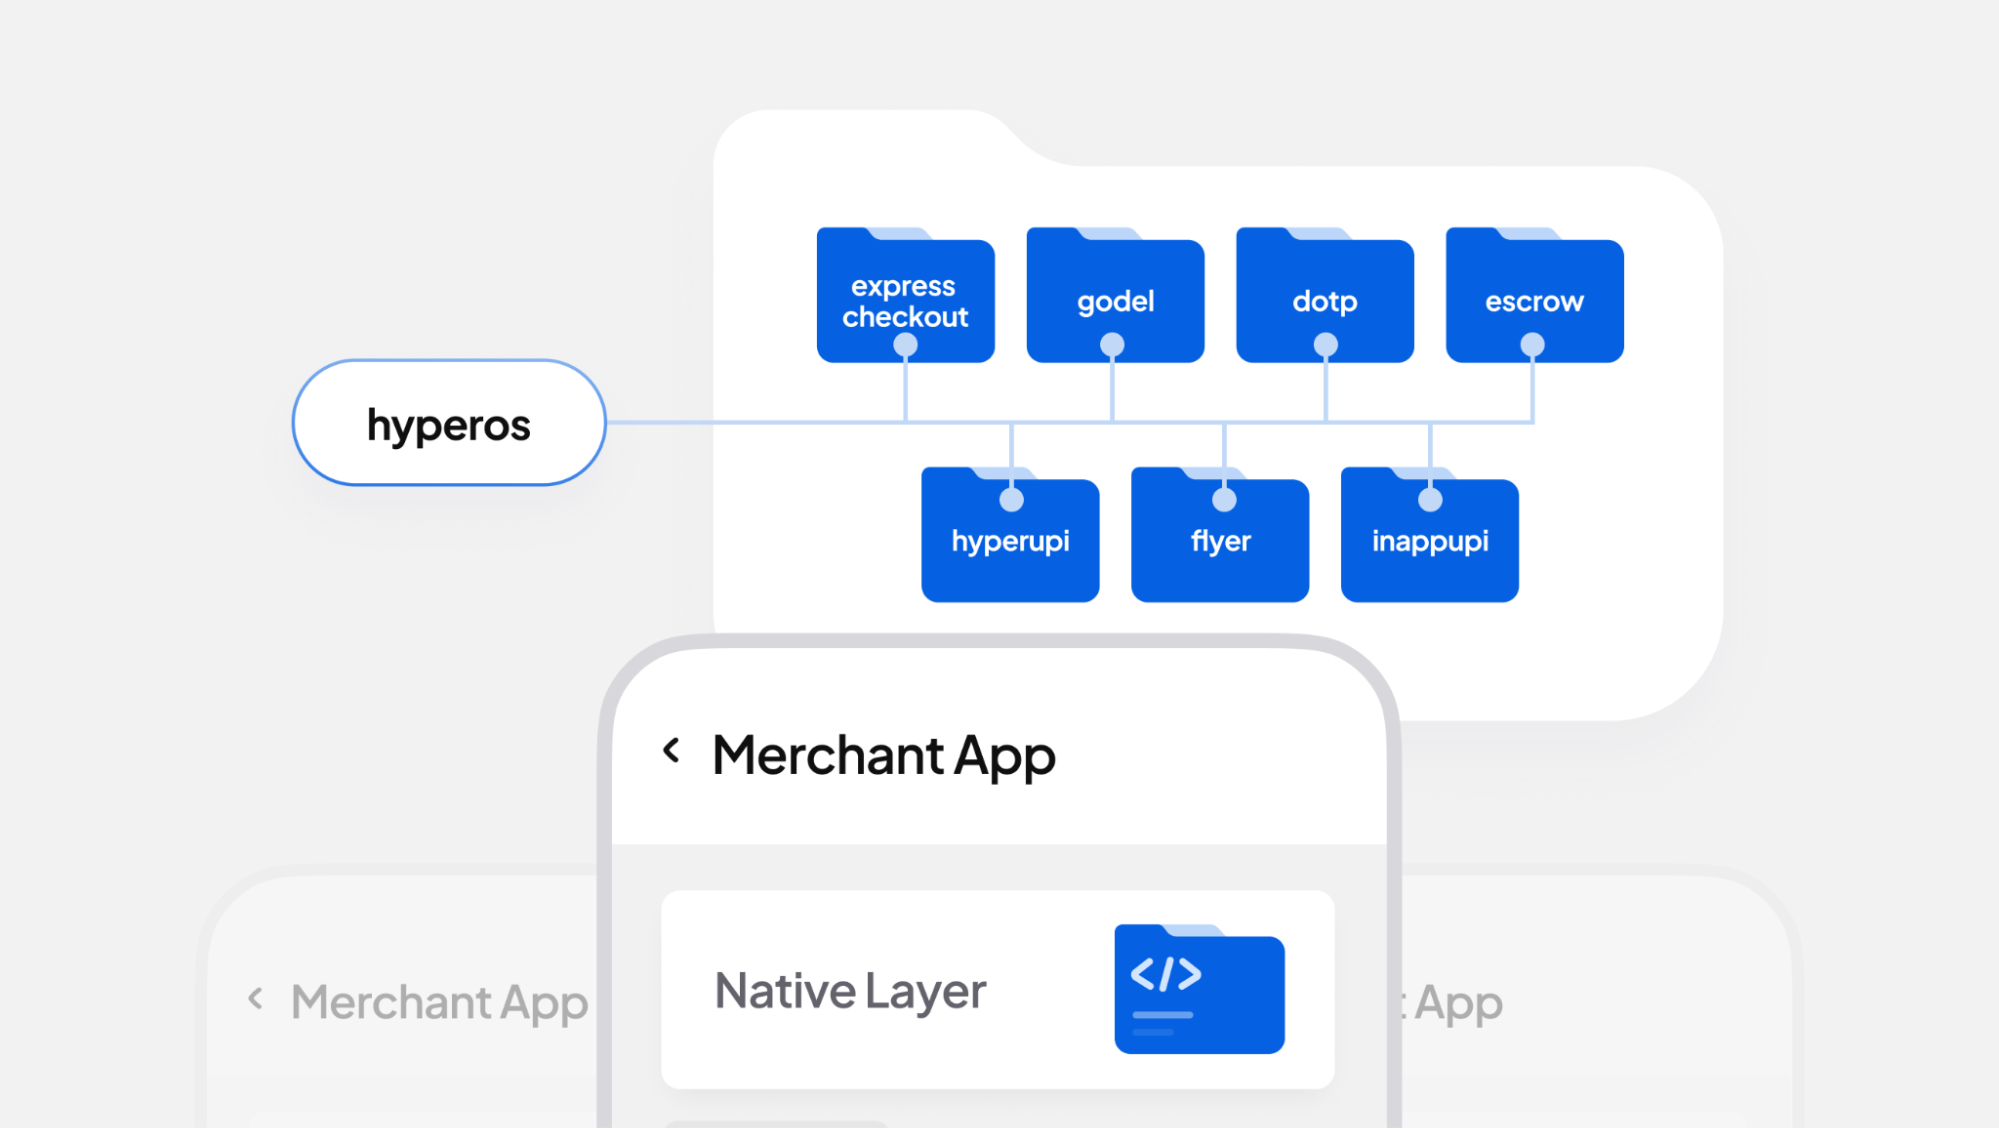Go back using center Merchant App chevron

tap(672, 750)
